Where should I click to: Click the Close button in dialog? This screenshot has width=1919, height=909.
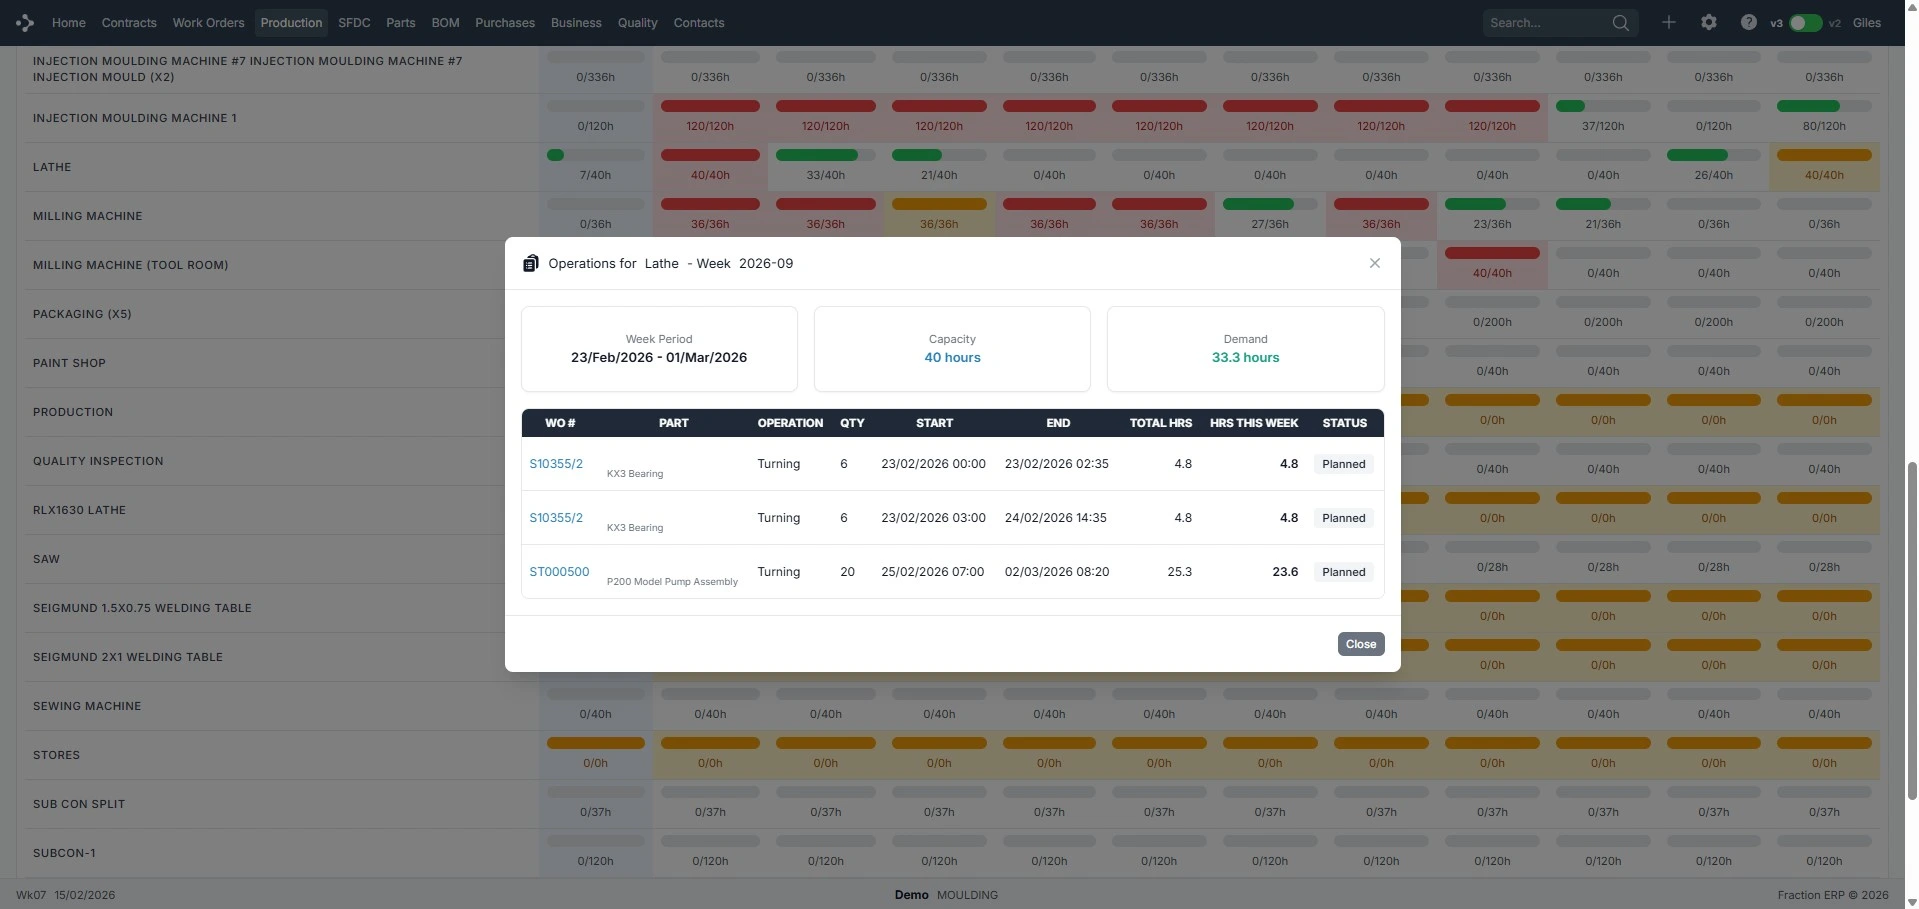coord(1360,644)
